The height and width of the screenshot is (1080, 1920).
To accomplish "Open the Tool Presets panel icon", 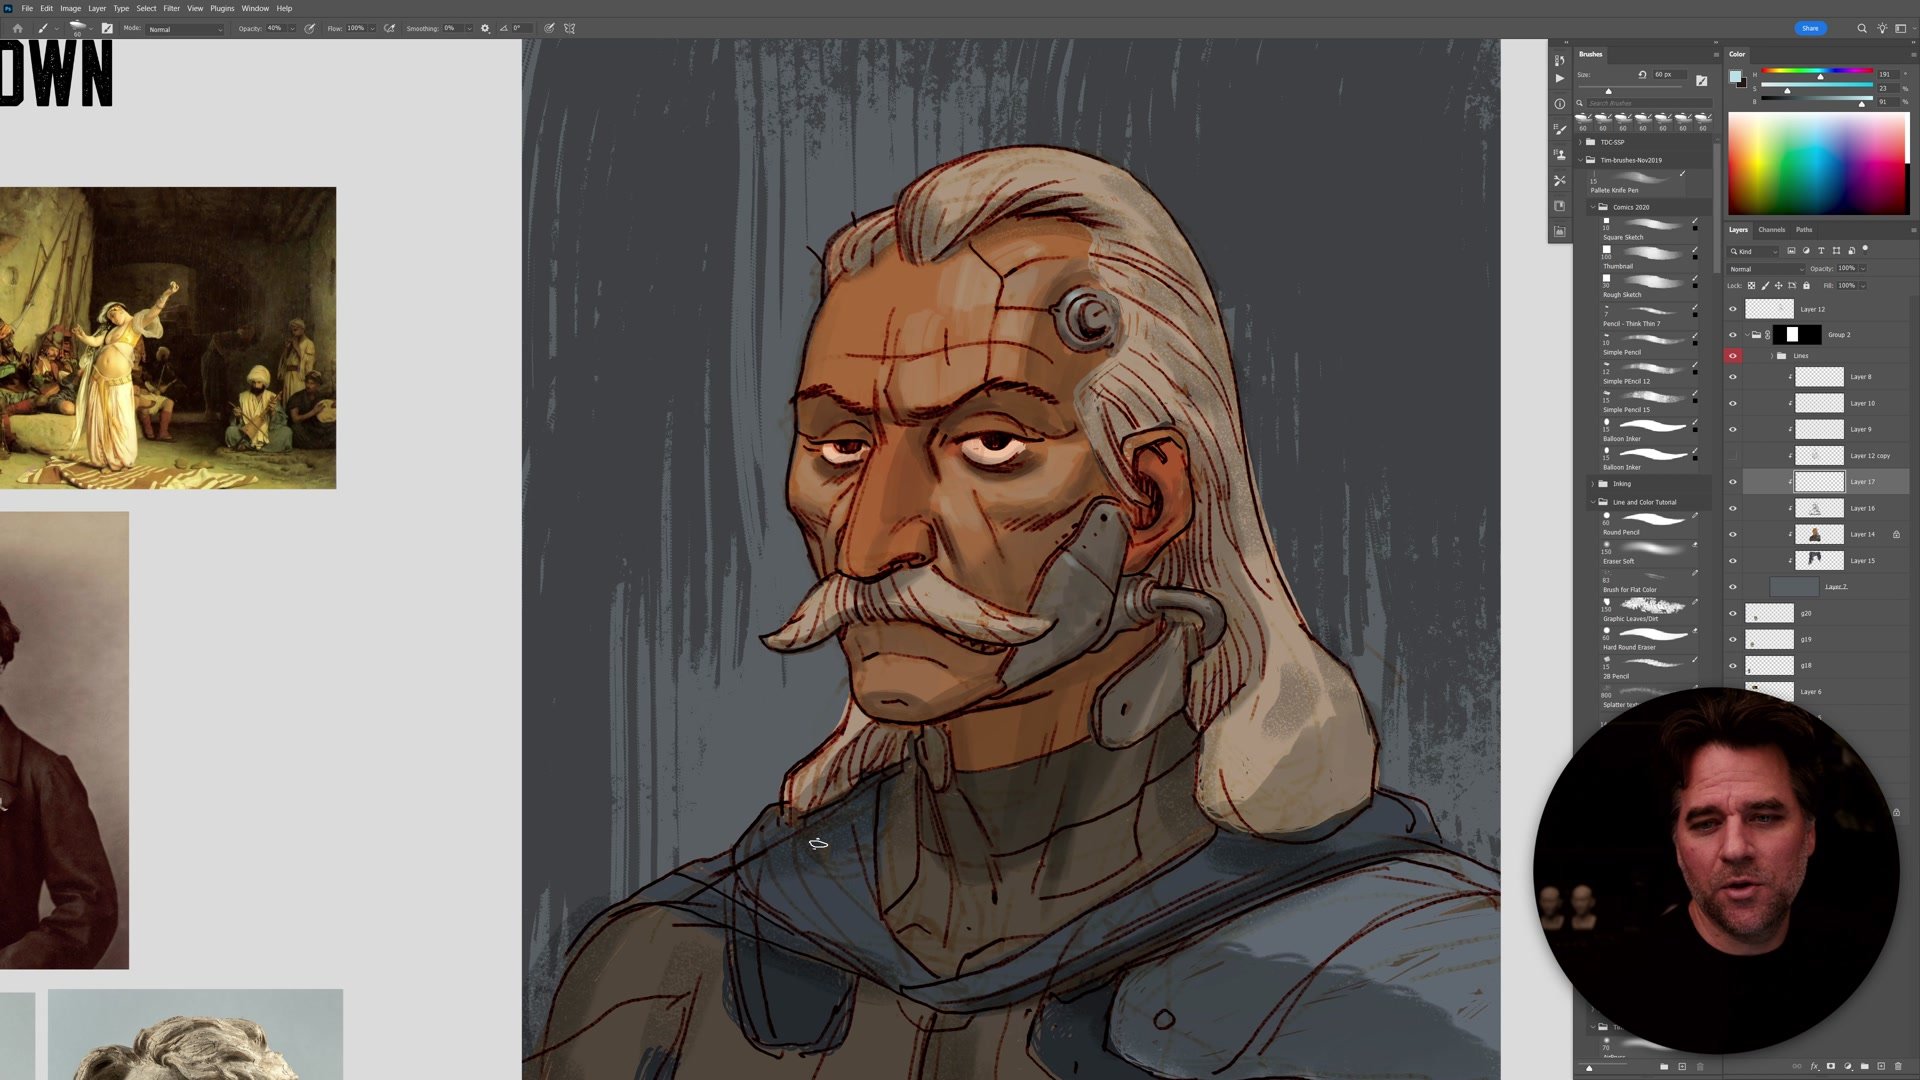I will point(1559,180).
